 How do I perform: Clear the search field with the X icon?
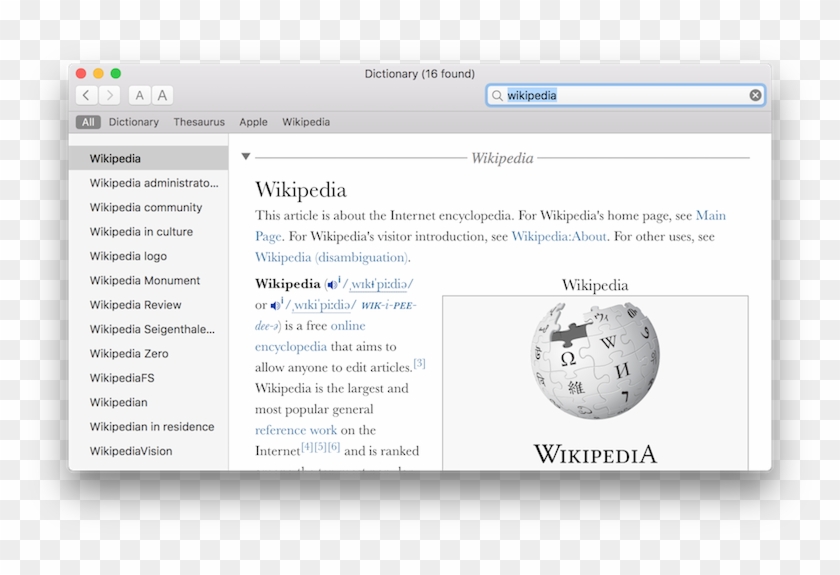click(x=755, y=95)
